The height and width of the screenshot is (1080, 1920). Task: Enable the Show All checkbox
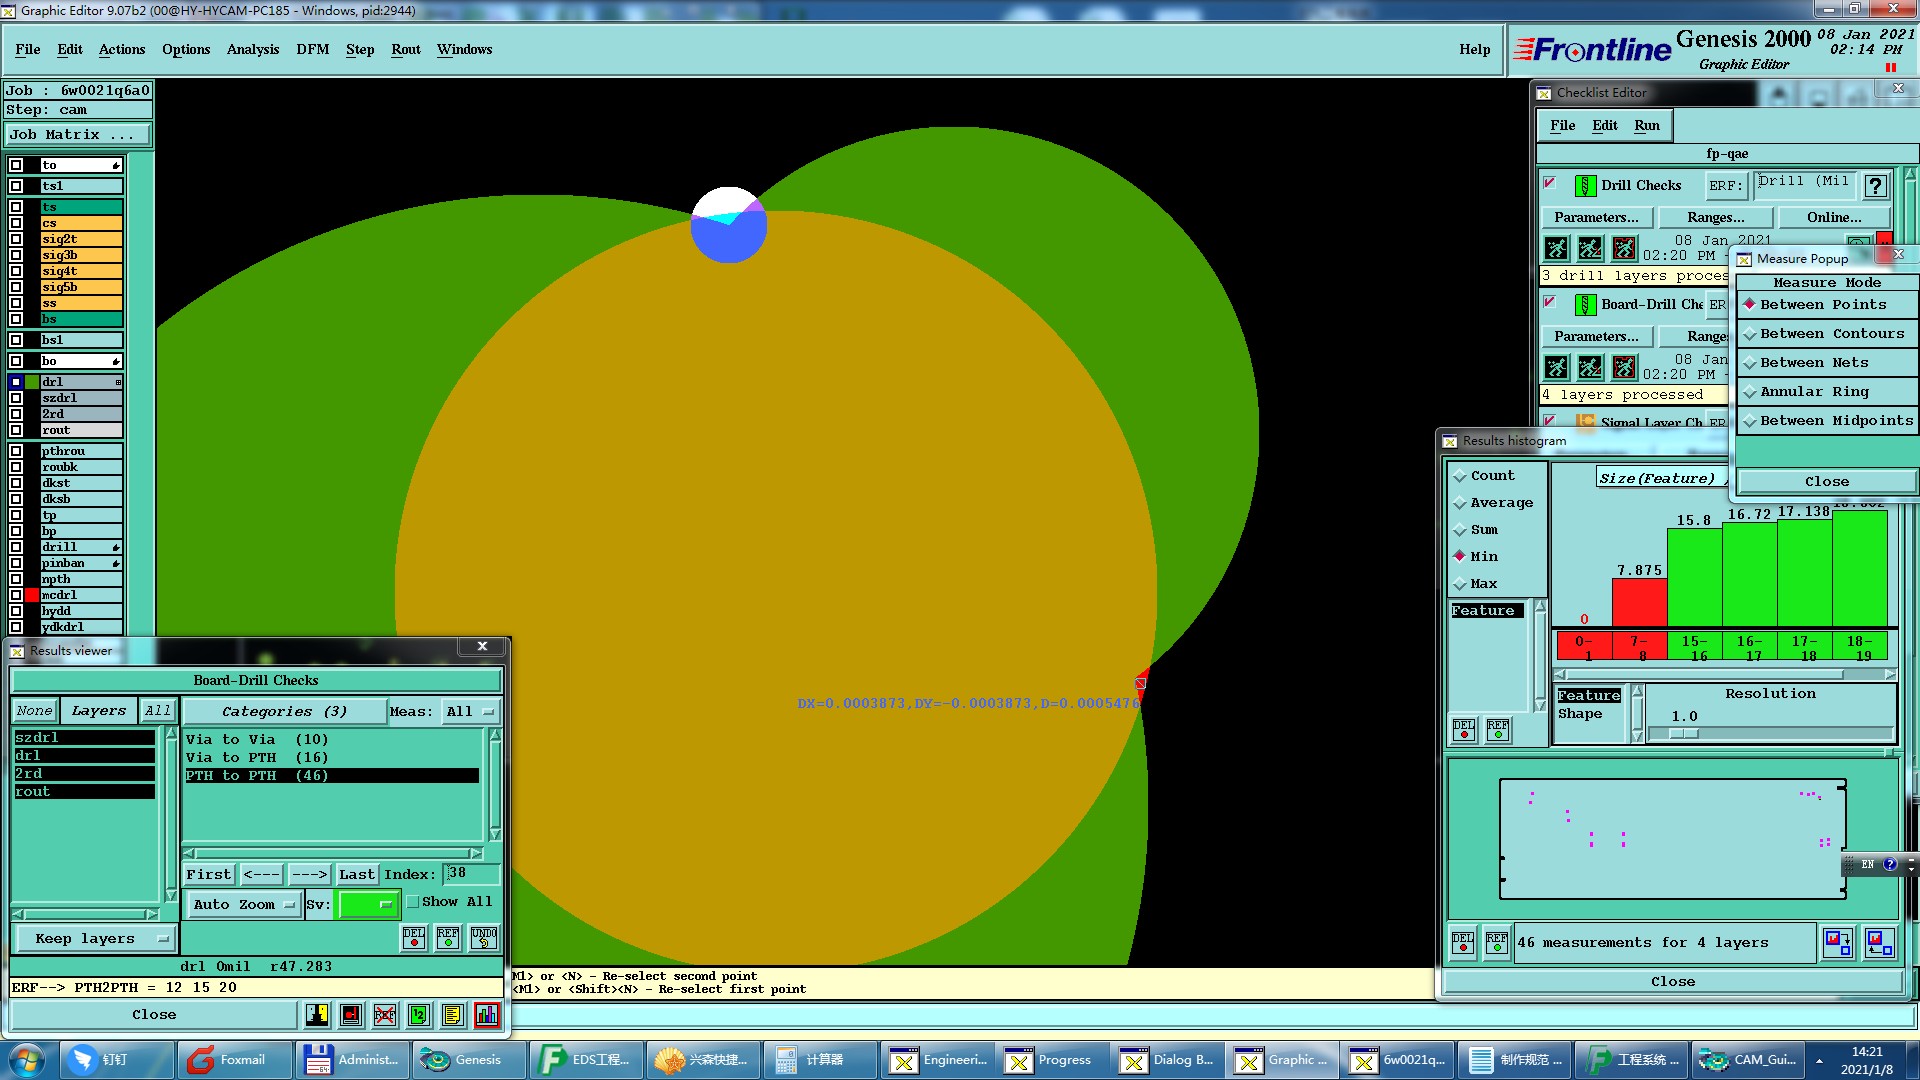[x=413, y=902]
